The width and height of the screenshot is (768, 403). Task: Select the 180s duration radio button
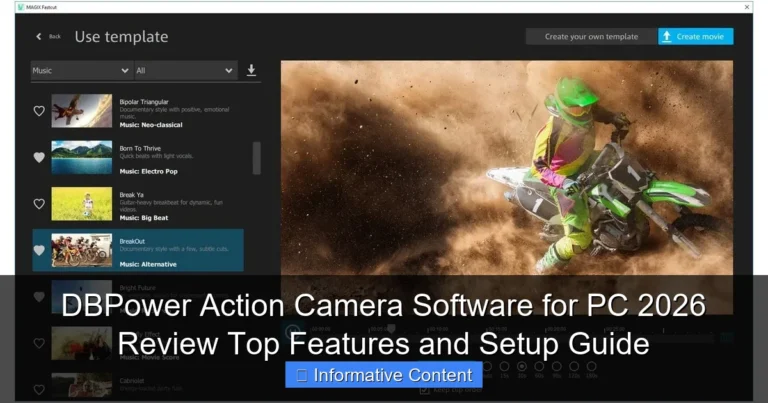(592, 366)
